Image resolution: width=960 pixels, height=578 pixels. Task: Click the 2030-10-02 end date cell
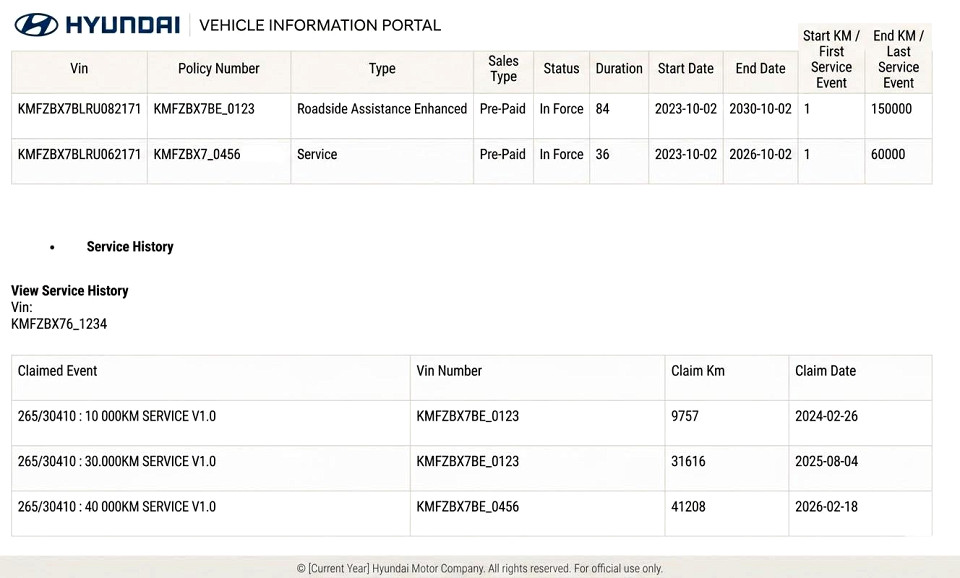[760, 109]
